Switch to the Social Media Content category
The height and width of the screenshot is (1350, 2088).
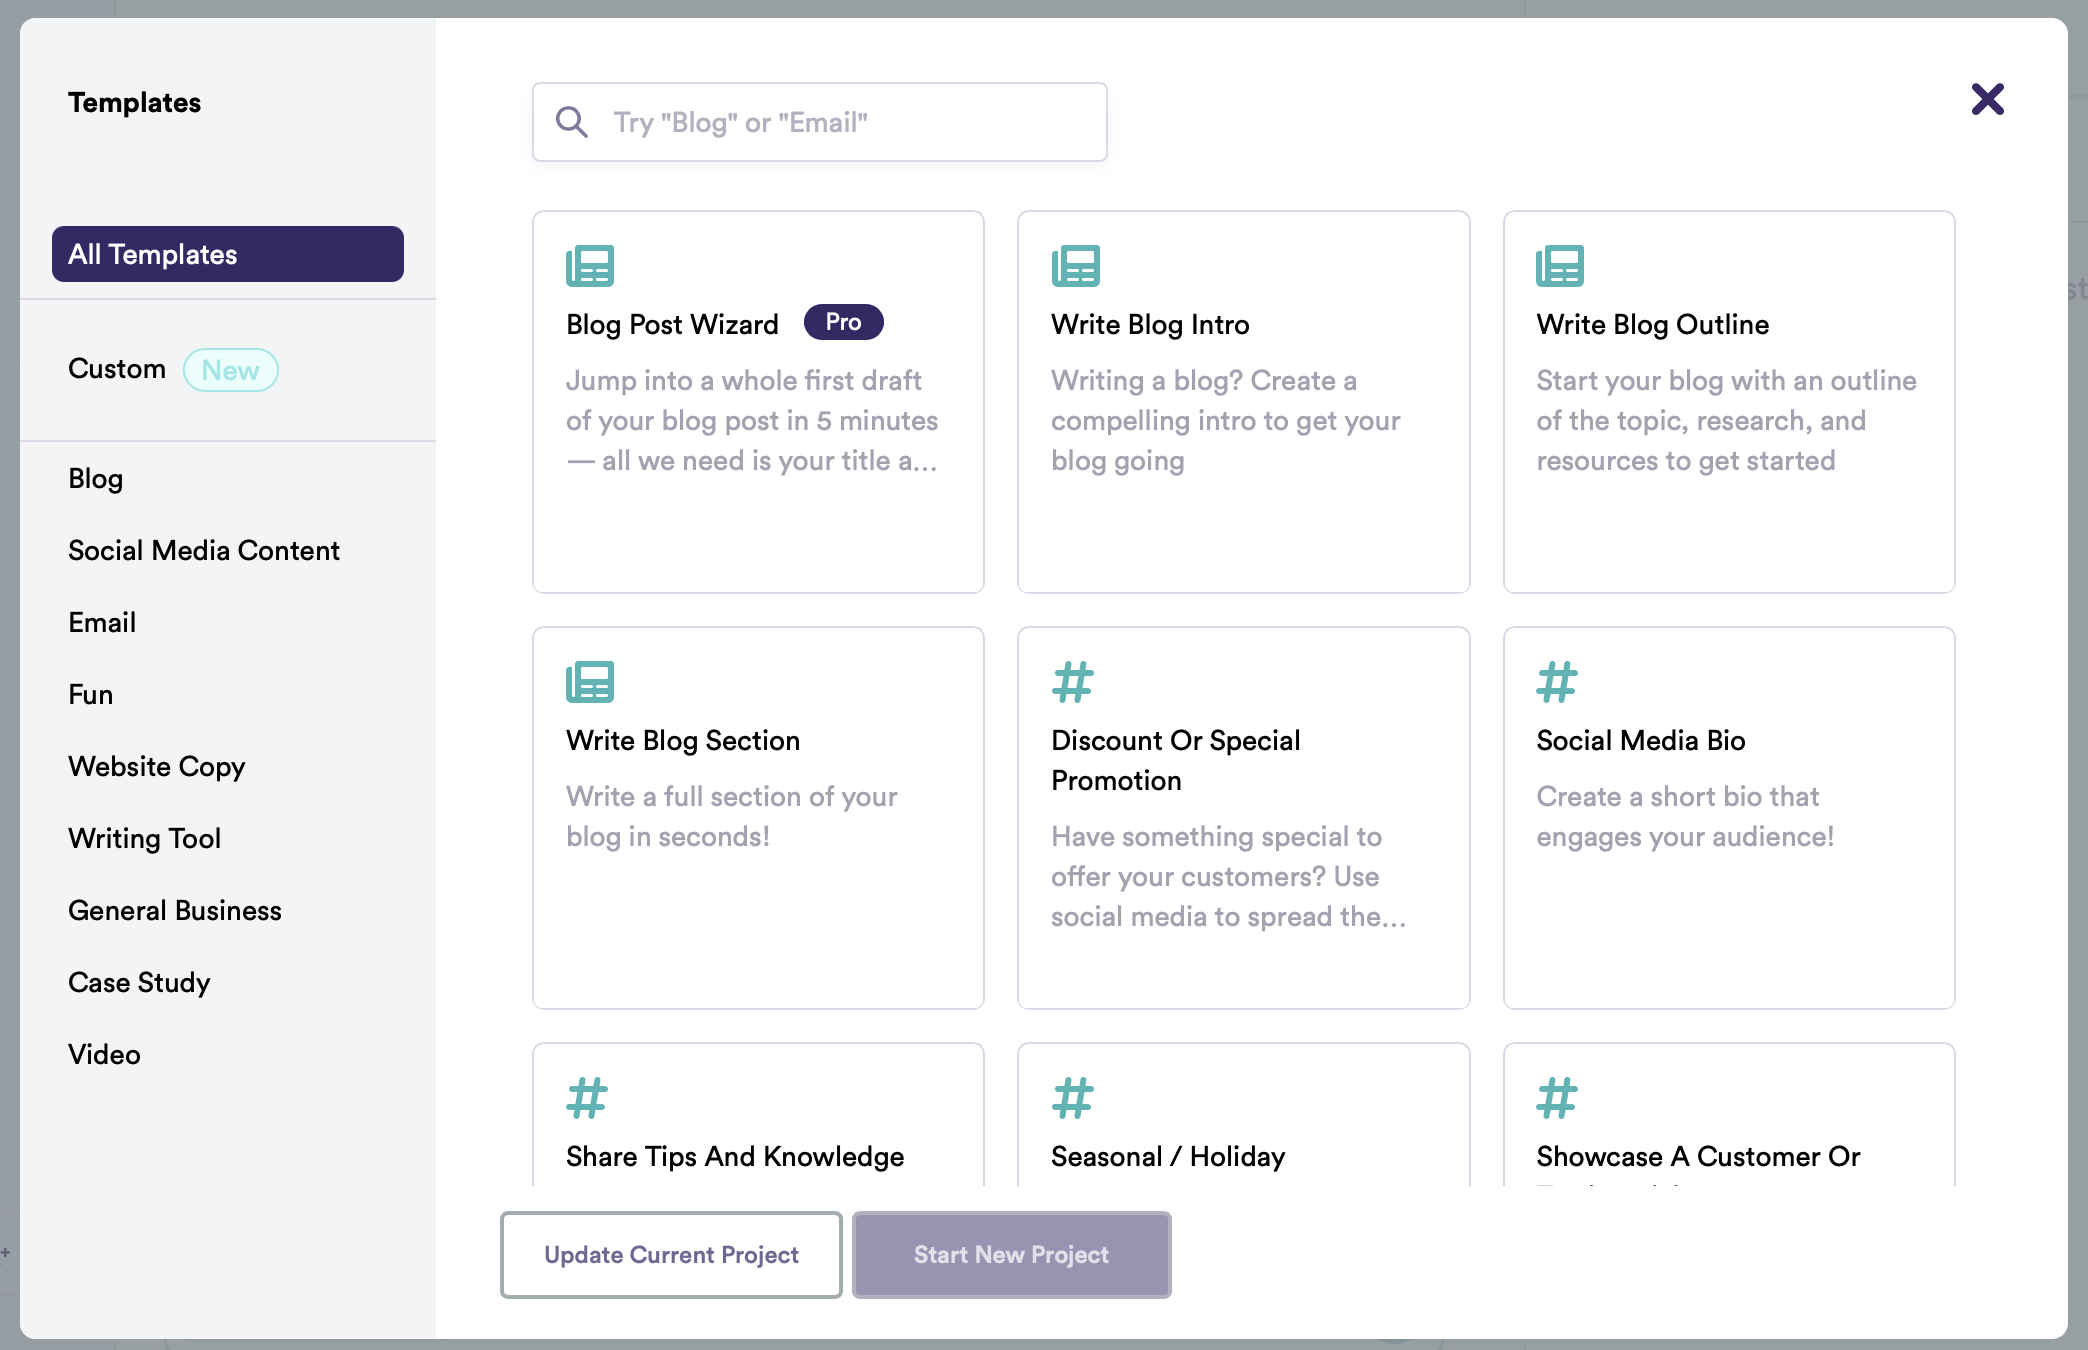(x=204, y=550)
